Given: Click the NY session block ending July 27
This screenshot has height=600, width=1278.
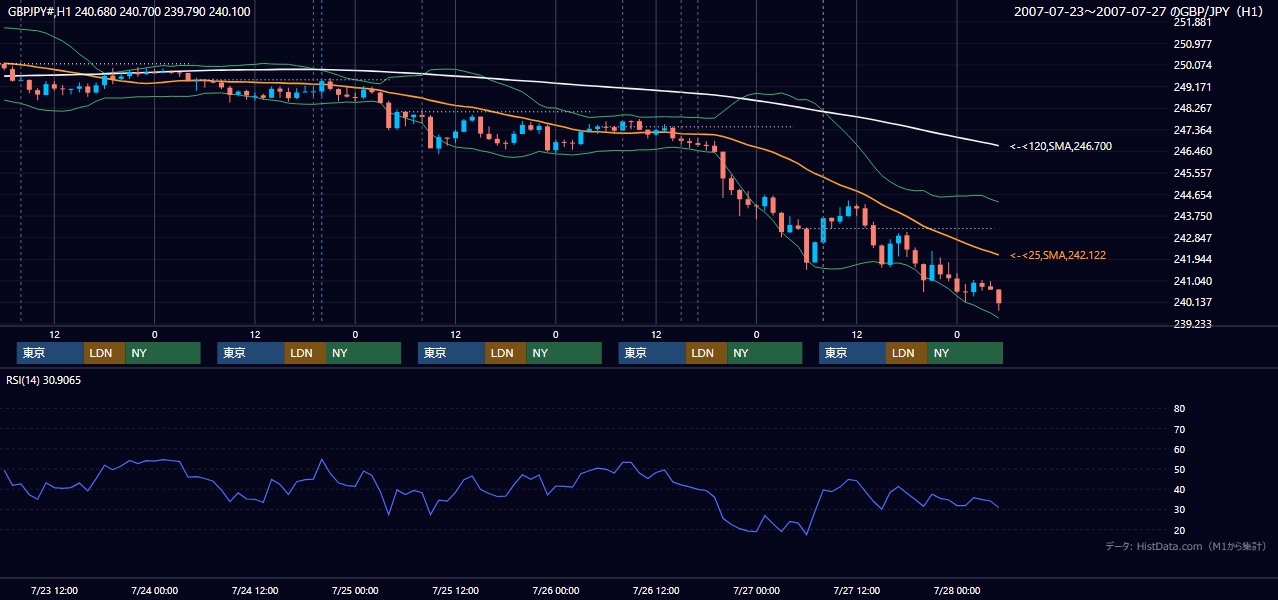Looking at the screenshot, I should click(964, 353).
